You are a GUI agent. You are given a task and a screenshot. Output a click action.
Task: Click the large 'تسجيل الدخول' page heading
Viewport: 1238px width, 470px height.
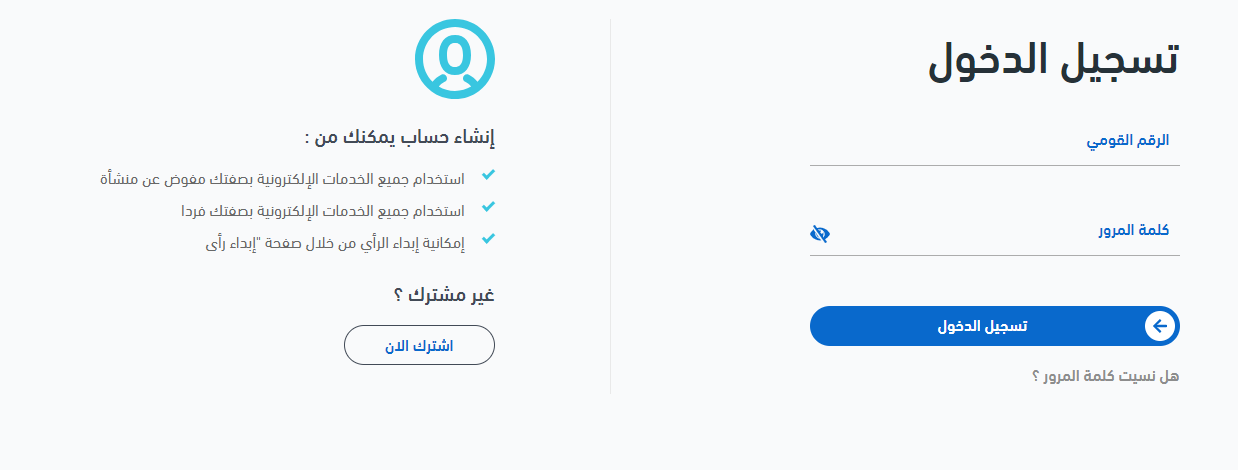[1053, 61]
